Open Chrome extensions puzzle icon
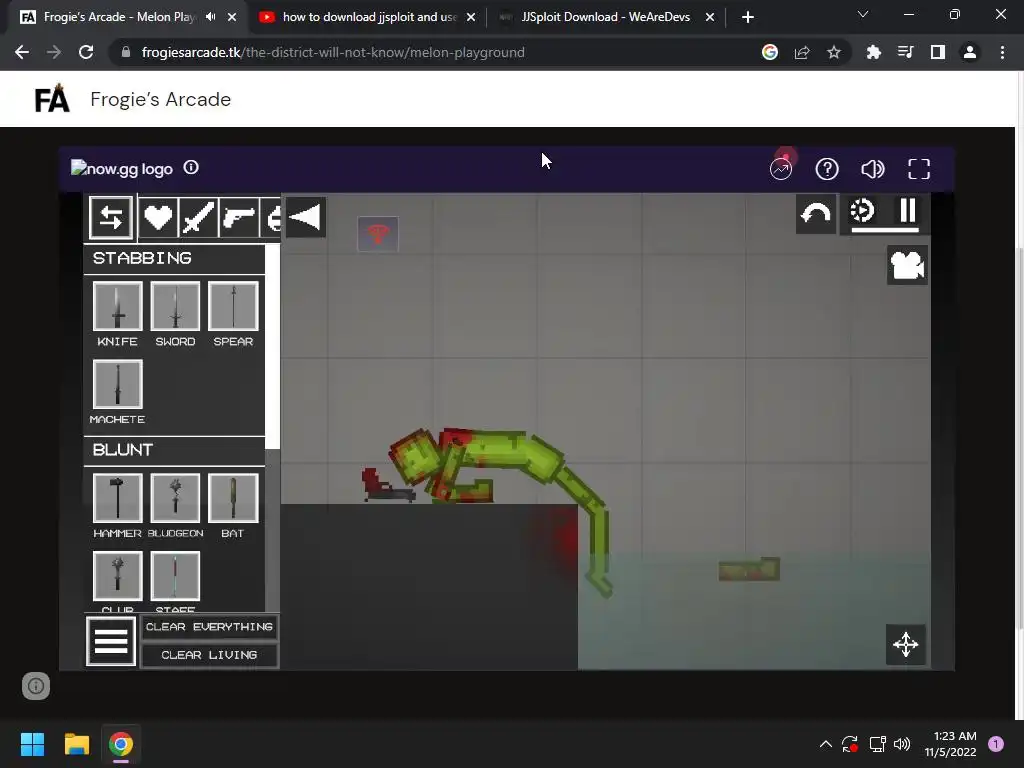Image resolution: width=1024 pixels, height=768 pixels. click(x=873, y=52)
